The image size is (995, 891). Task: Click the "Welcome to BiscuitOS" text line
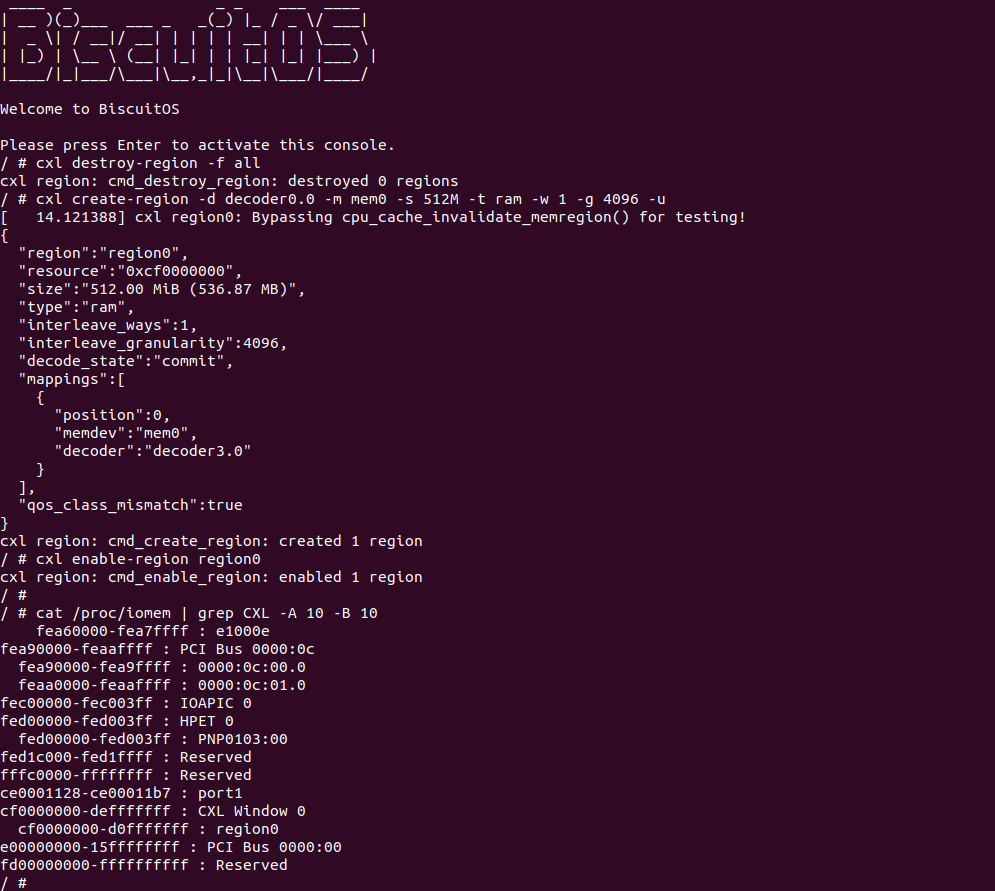[90, 109]
